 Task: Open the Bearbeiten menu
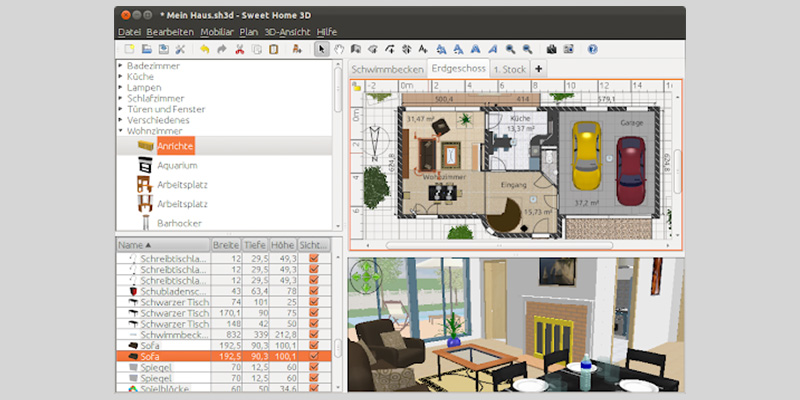point(170,32)
